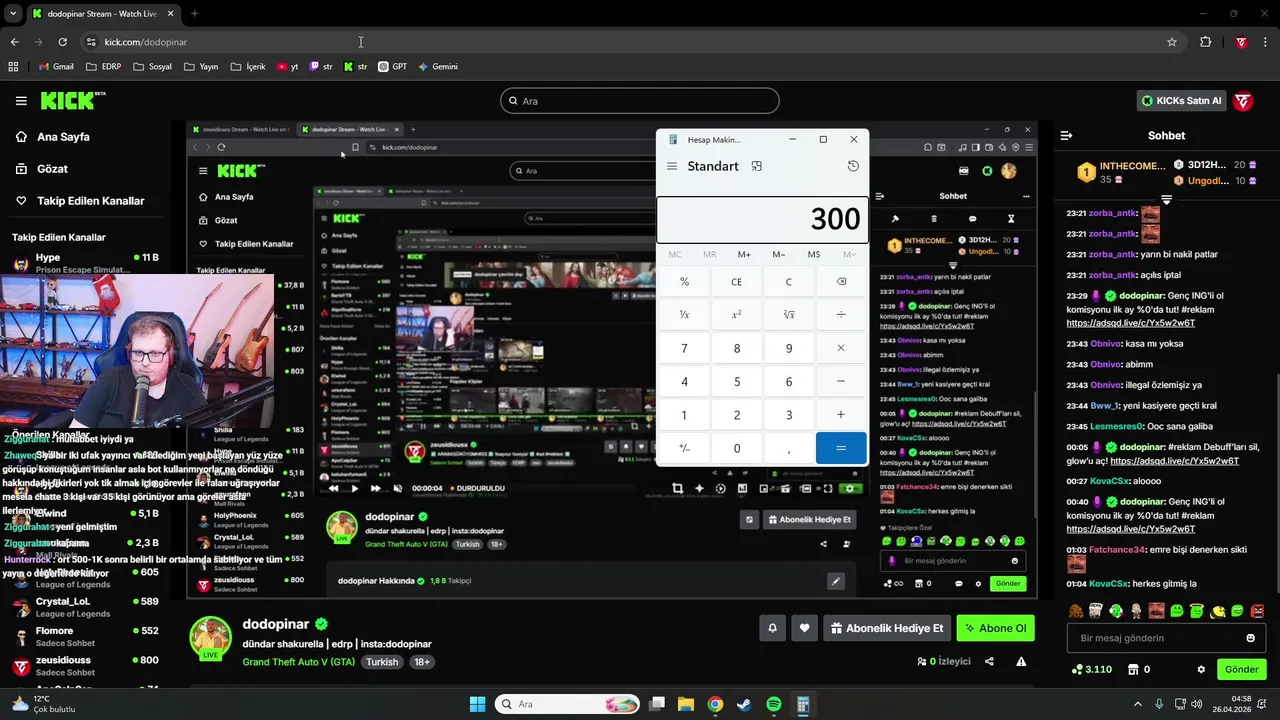
Task: Open File Explorer from the taskbar
Action: point(686,704)
